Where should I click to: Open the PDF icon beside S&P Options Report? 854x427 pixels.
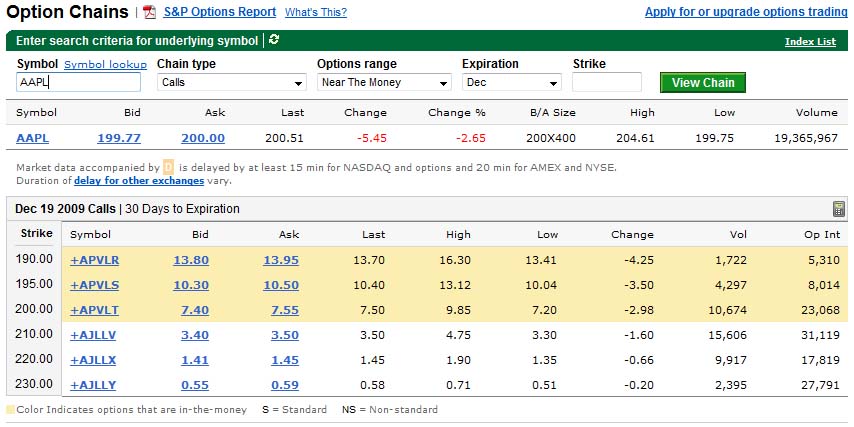coord(150,12)
